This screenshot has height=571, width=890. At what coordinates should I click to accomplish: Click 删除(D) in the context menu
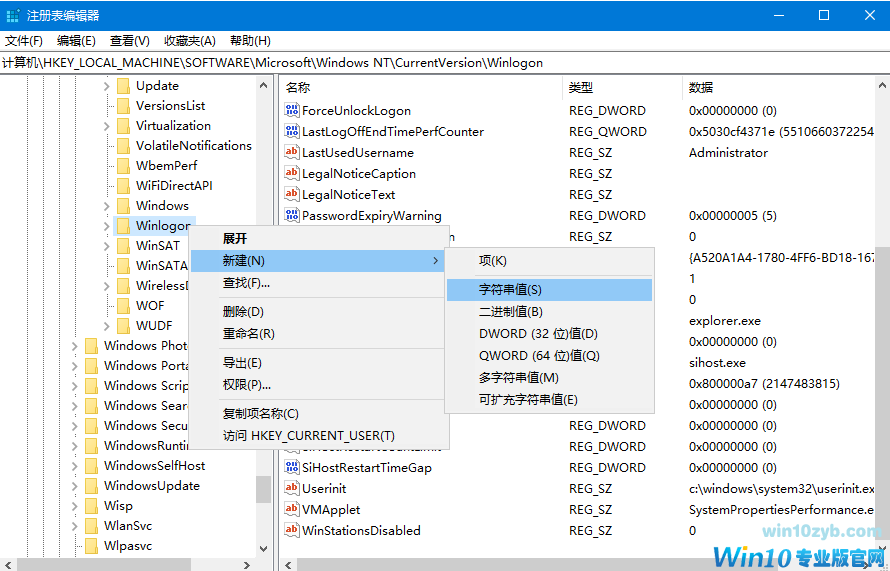[243, 312]
